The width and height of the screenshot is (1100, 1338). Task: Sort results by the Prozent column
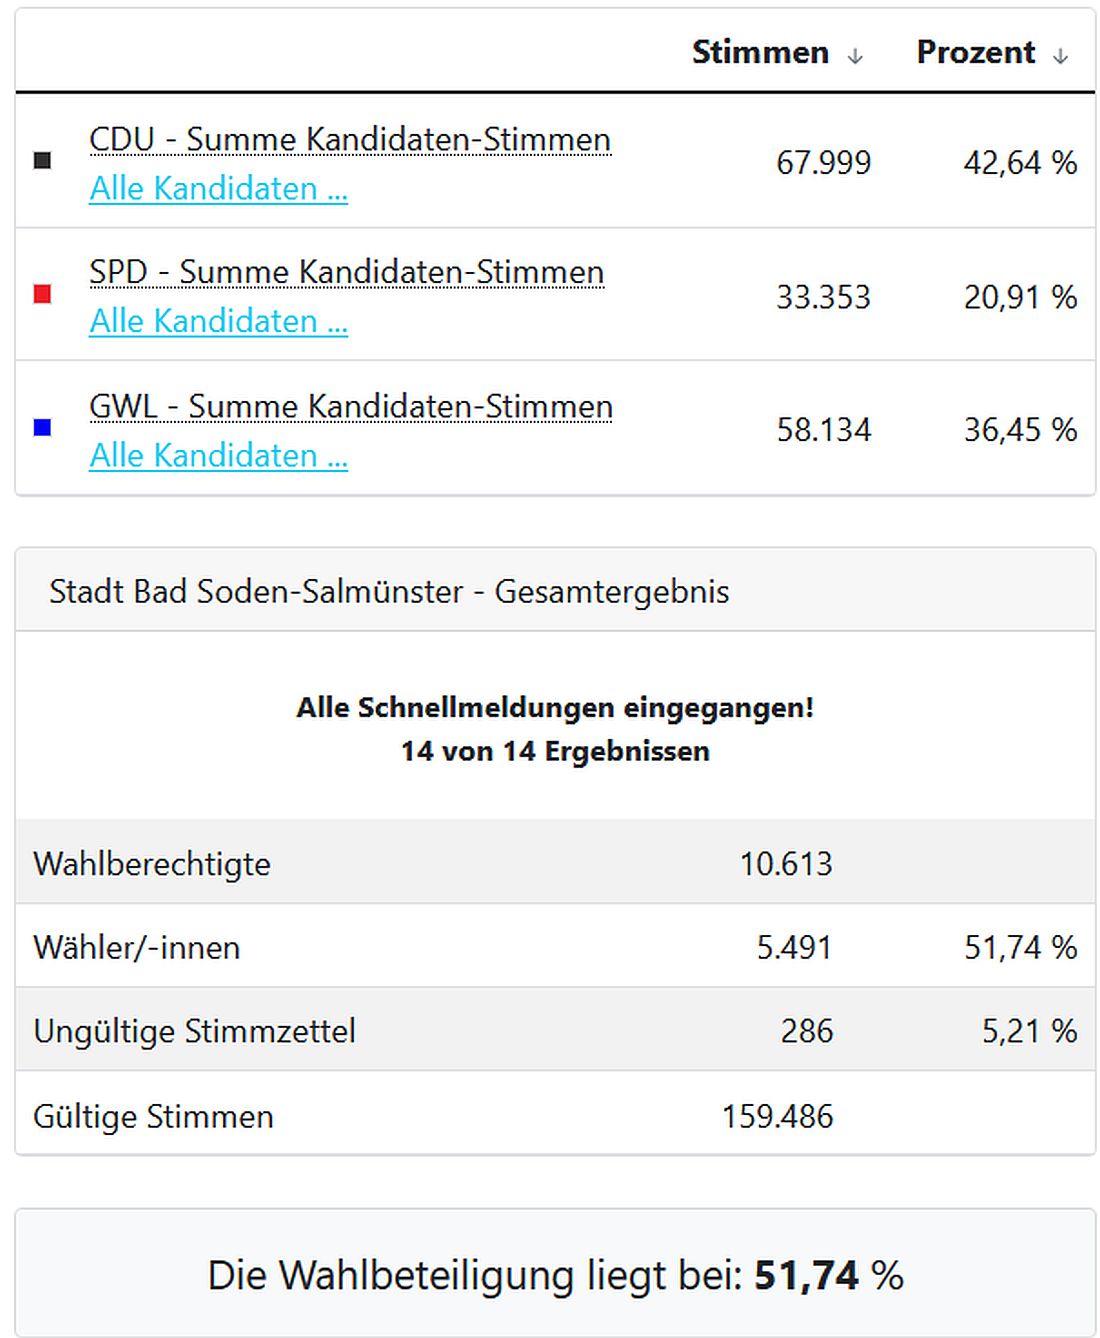tap(975, 52)
